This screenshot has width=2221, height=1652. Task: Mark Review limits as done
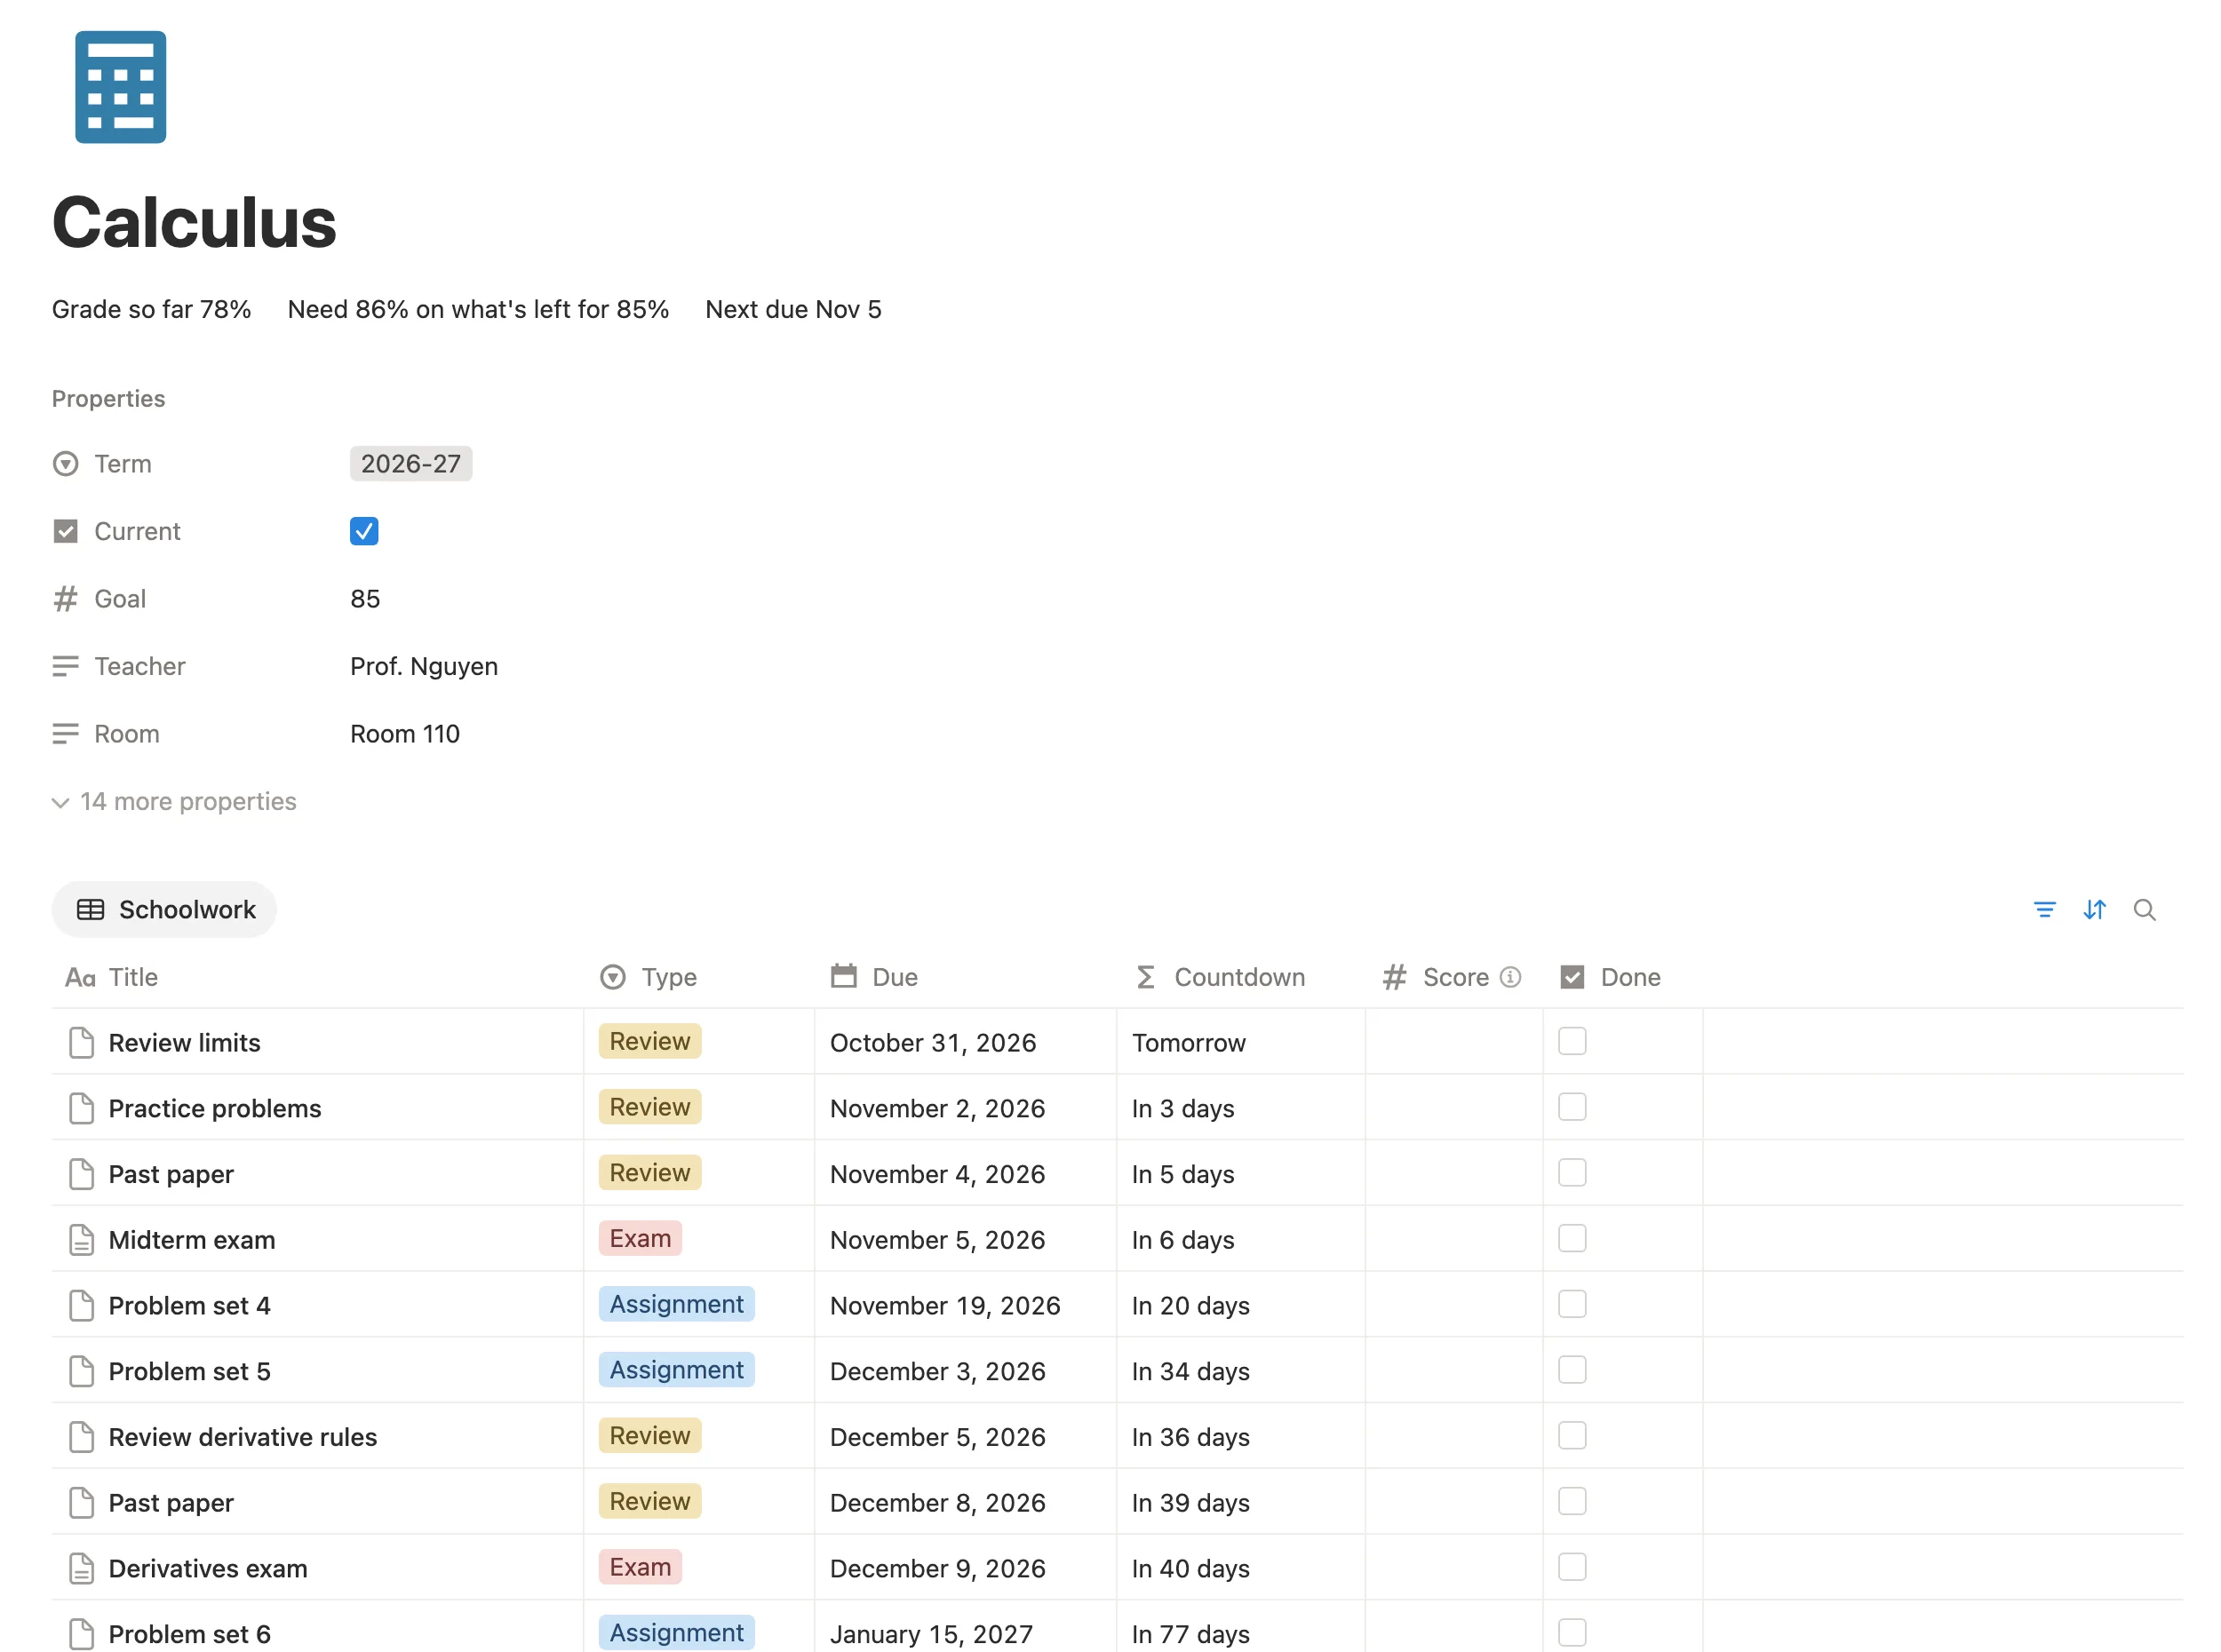(1571, 1041)
